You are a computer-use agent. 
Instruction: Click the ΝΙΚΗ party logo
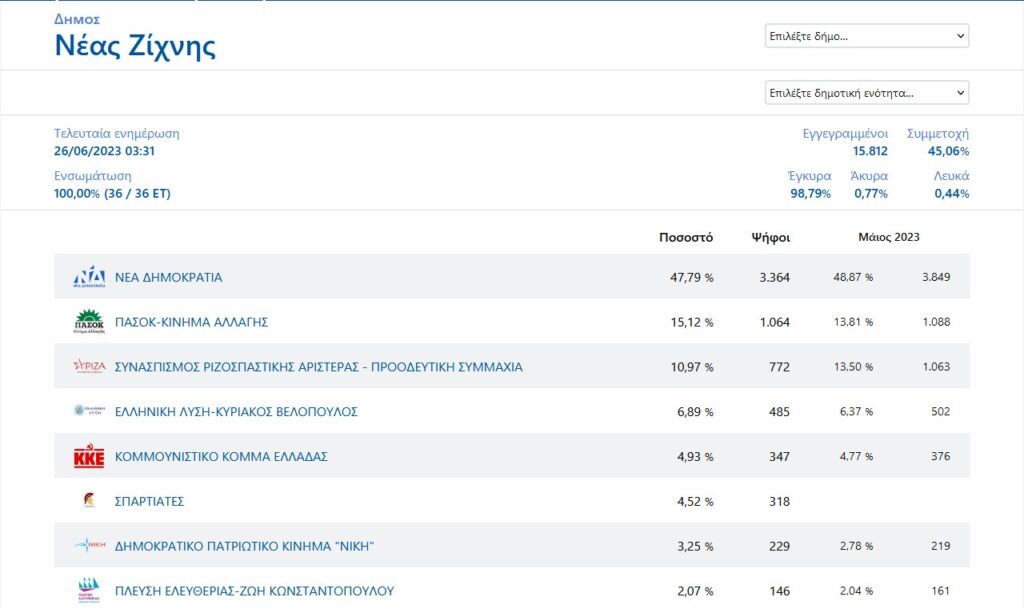(x=89, y=546)
